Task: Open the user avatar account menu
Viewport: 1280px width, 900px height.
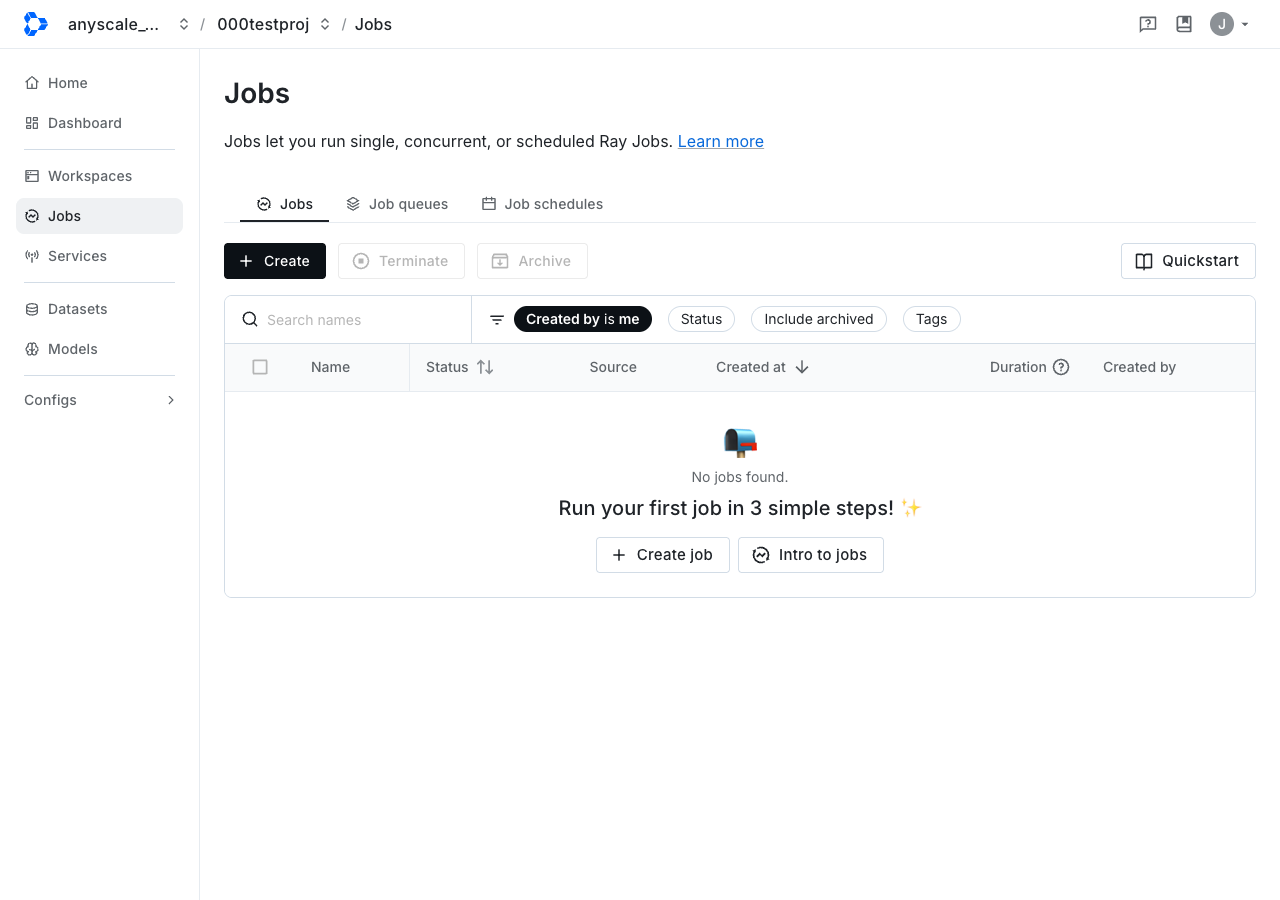Action: click(x=1229, y=24)
